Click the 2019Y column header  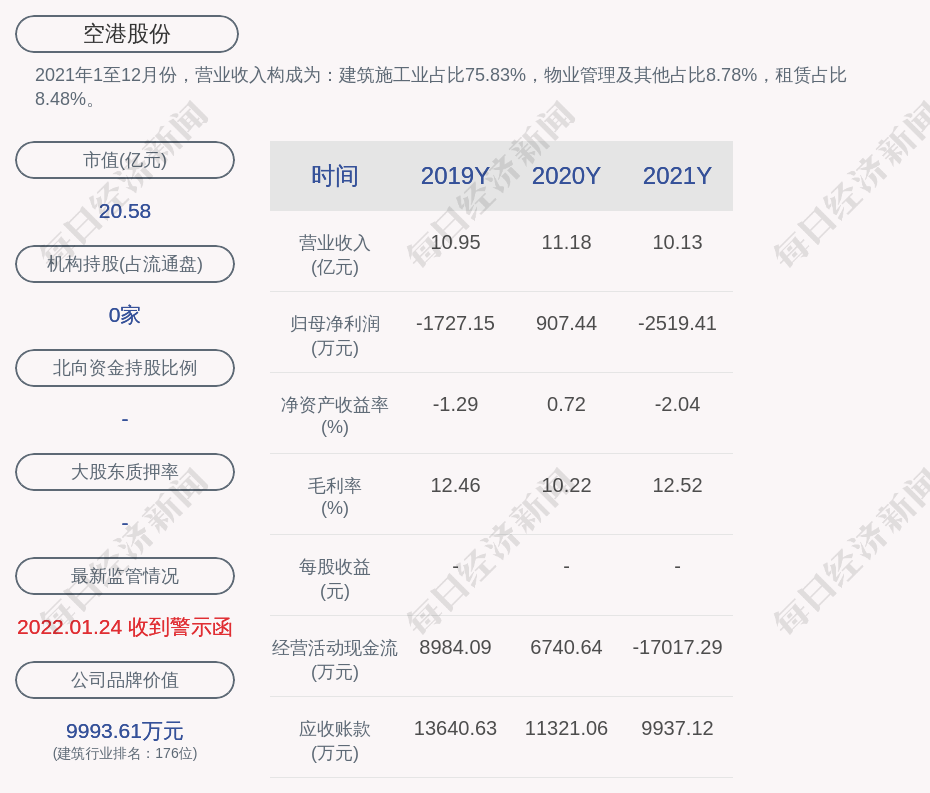coord(456,176)
